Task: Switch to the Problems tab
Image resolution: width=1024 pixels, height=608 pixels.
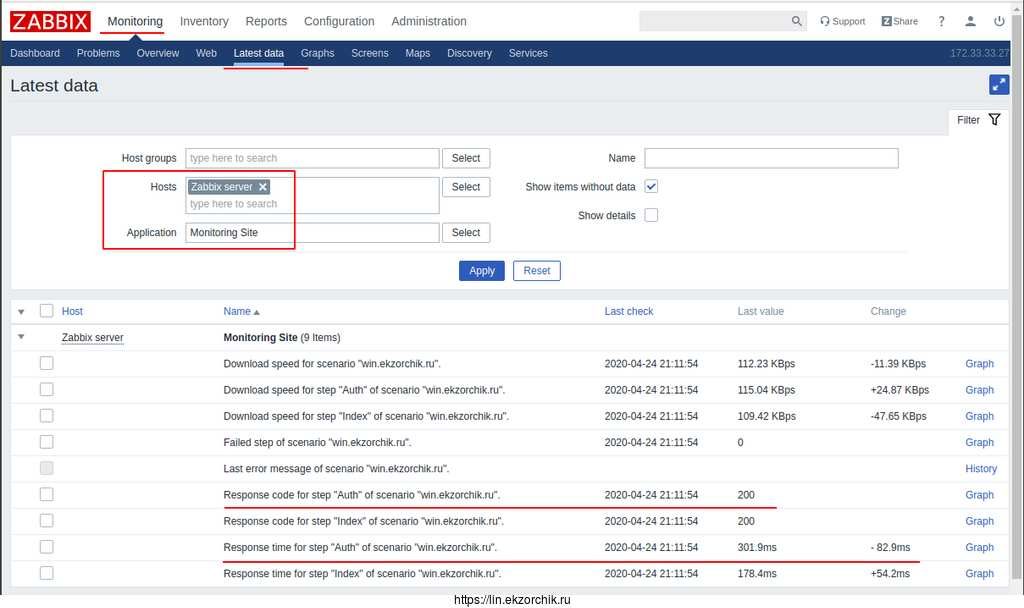Action: [x=98, y=53]
